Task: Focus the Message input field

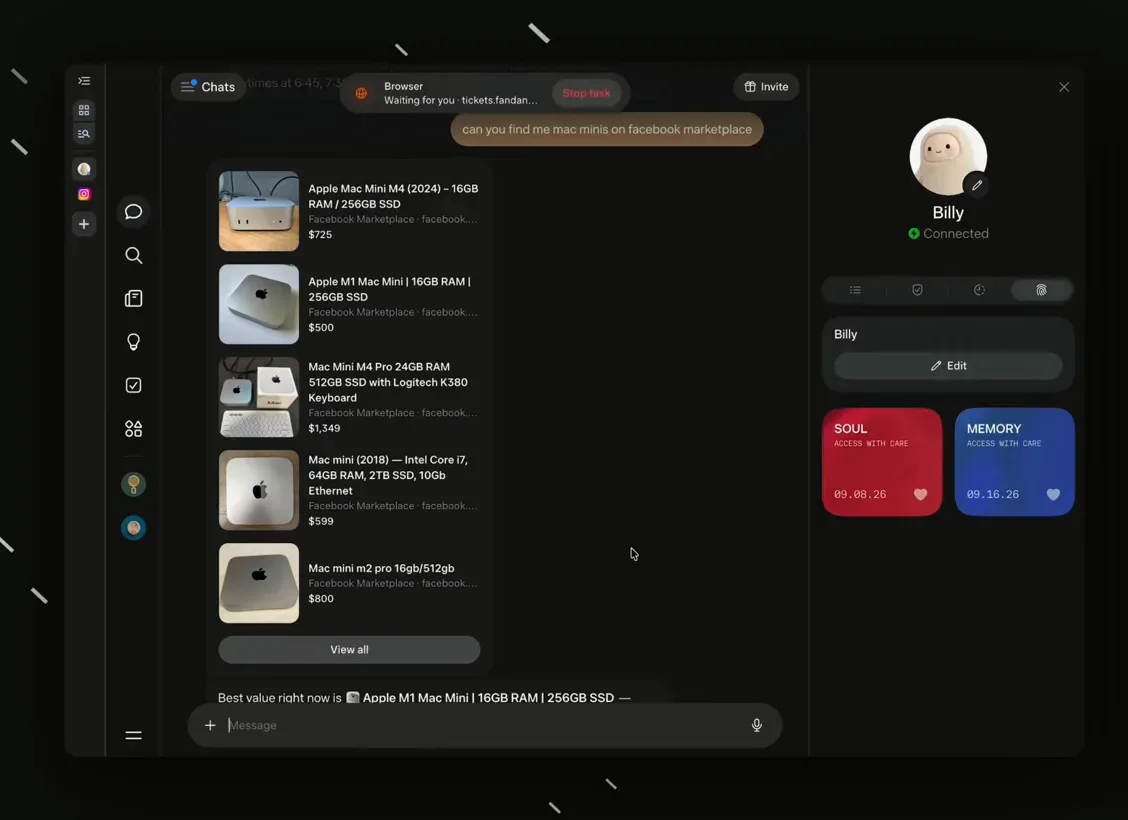Action: 485,725
